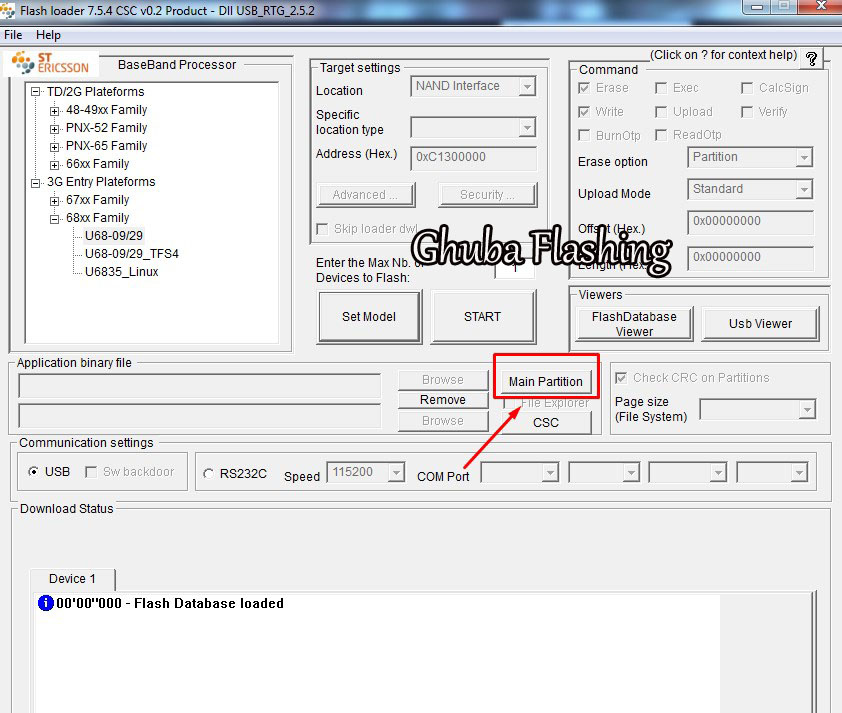Click the Set Model button
Screen dimensions: 842x713
(x=369, y=316)
